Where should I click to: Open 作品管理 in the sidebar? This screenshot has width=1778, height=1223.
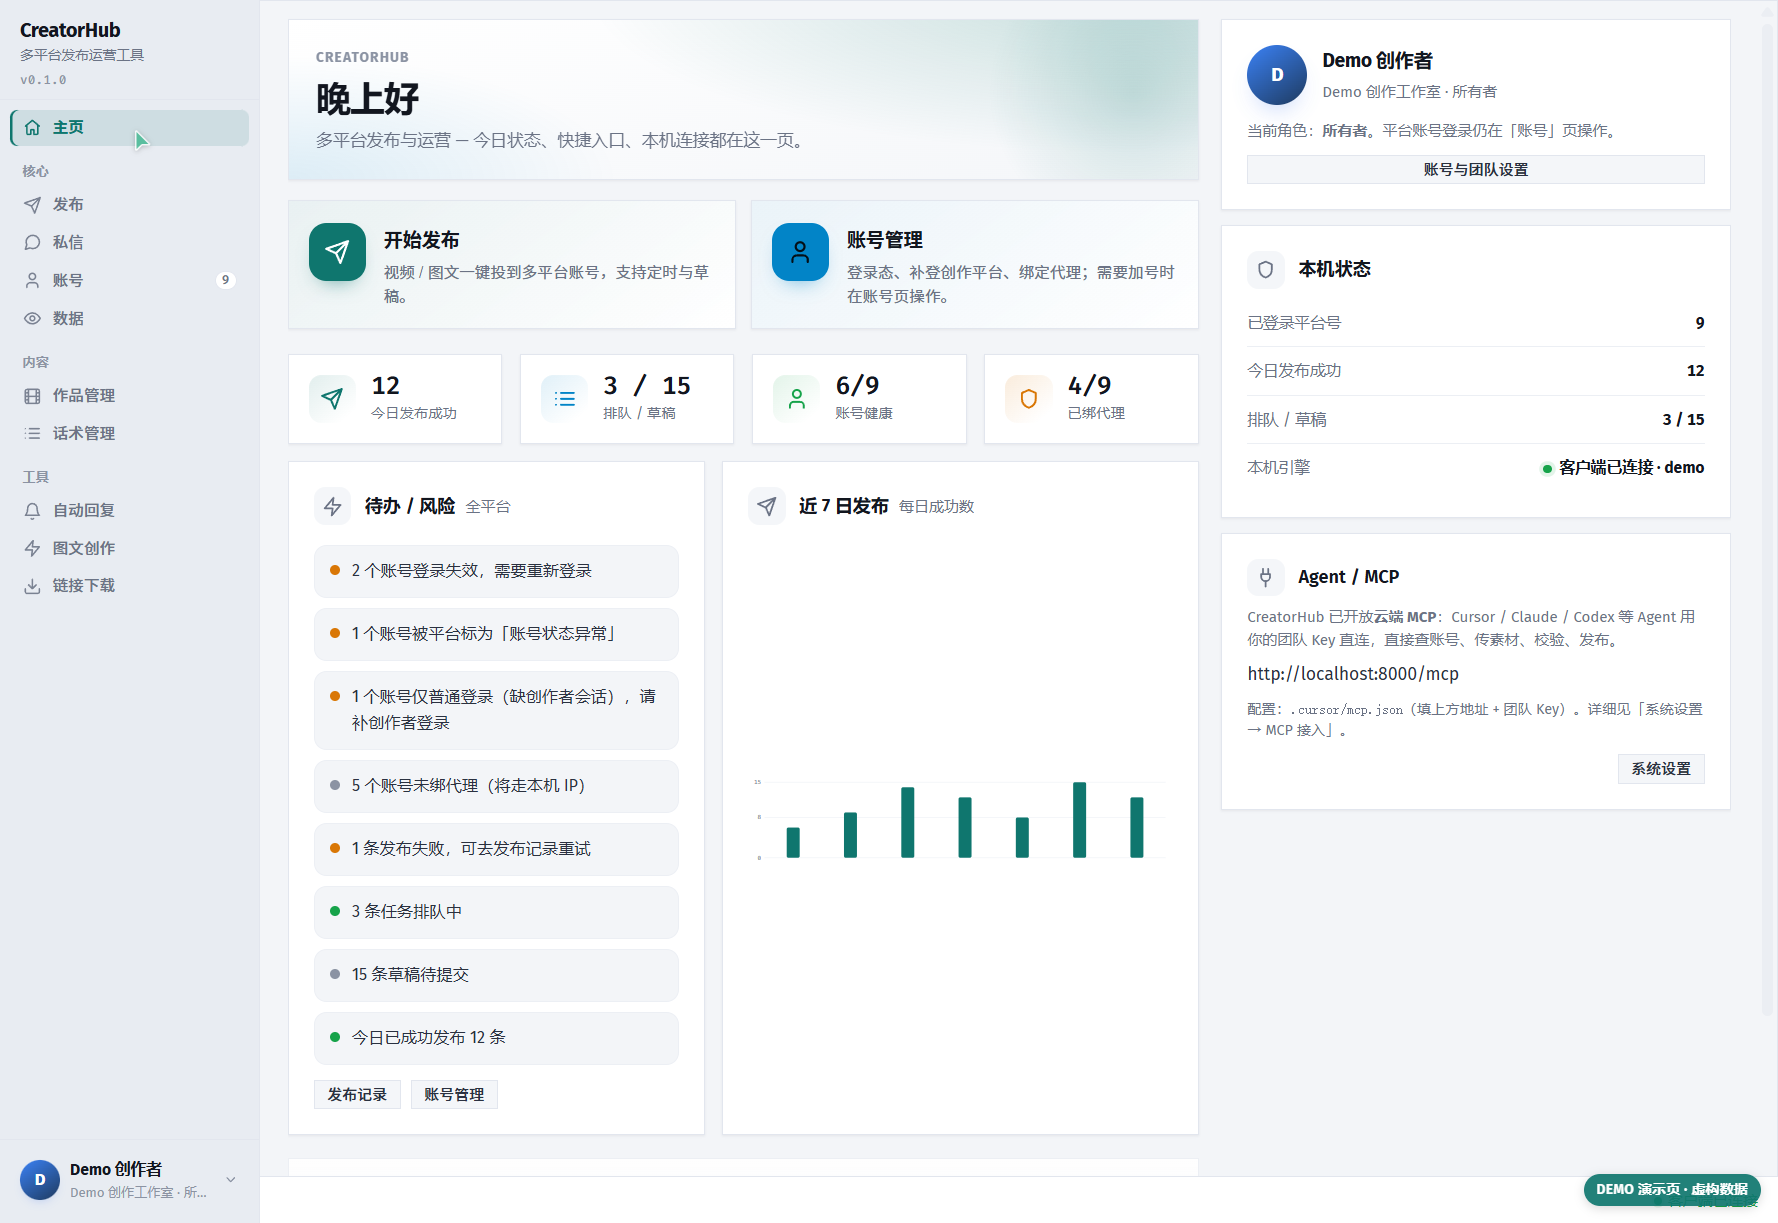(x=130, y=396)
